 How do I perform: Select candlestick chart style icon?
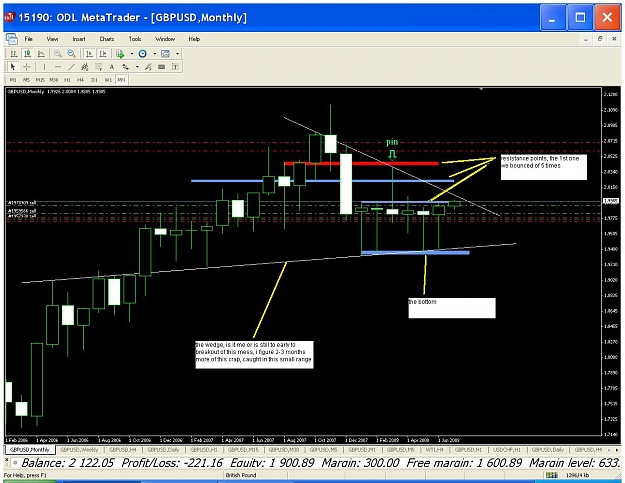[x=27, y=53]
